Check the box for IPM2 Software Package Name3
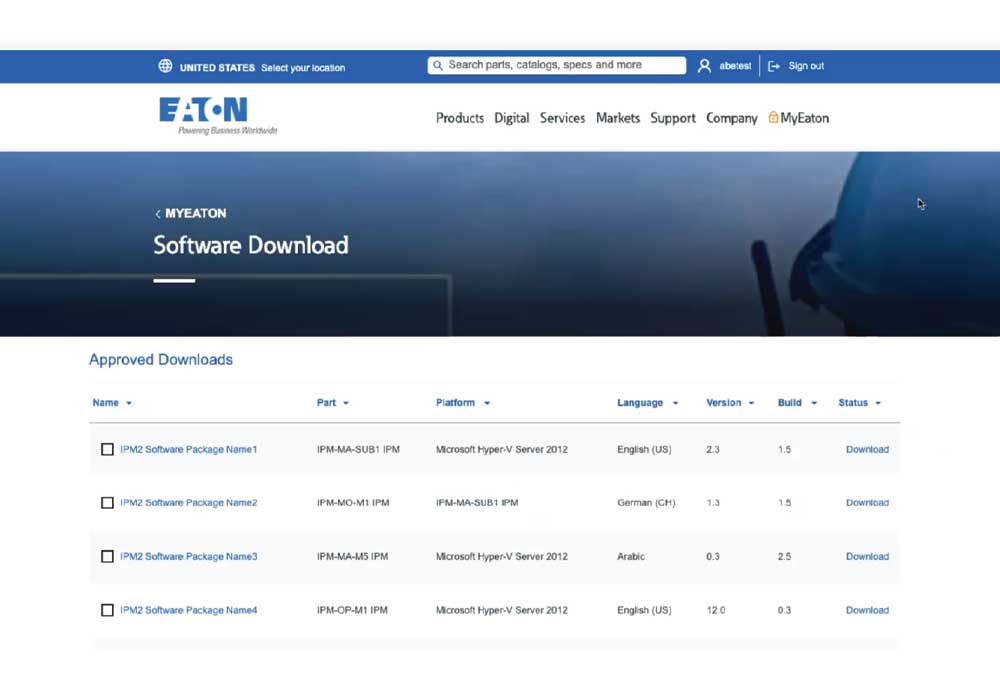This screenshot has height=700, width=1000. (x=107, y=557)
